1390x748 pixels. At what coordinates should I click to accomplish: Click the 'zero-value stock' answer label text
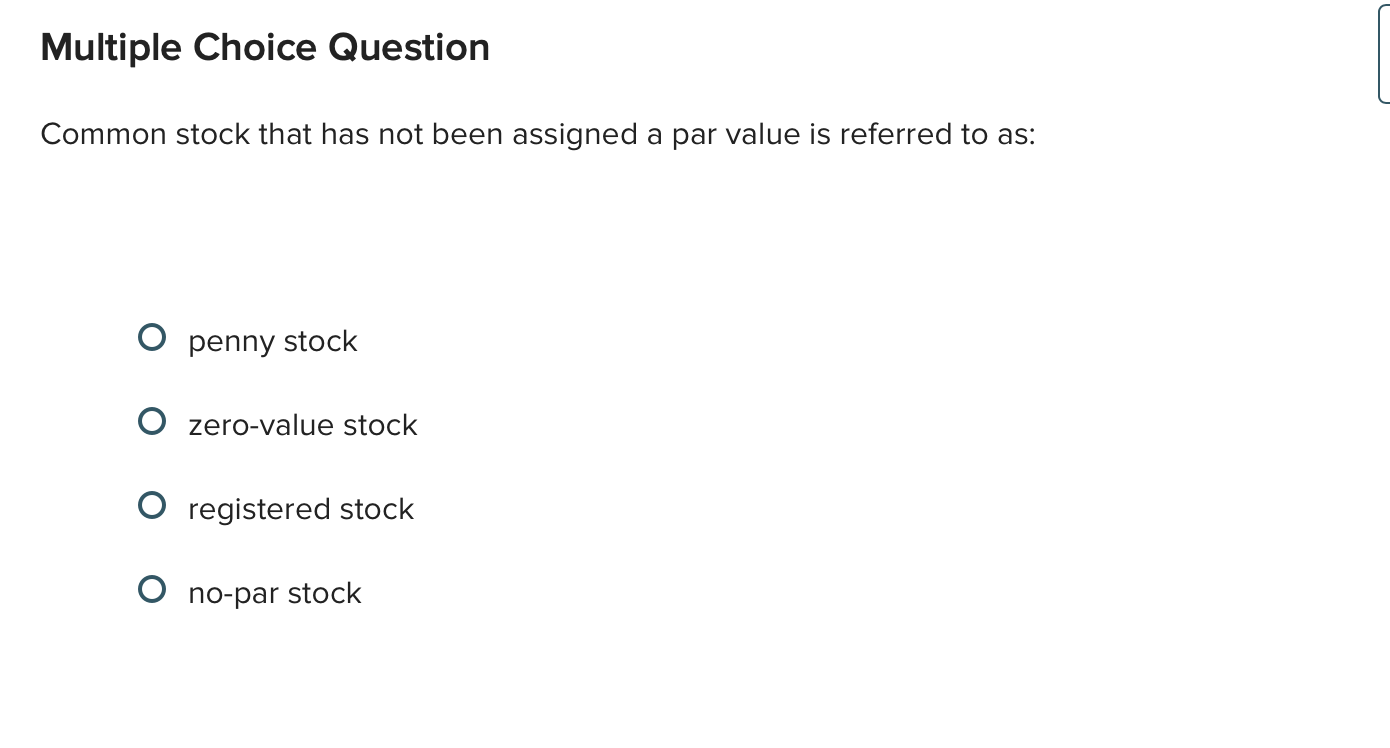[302, 425]
